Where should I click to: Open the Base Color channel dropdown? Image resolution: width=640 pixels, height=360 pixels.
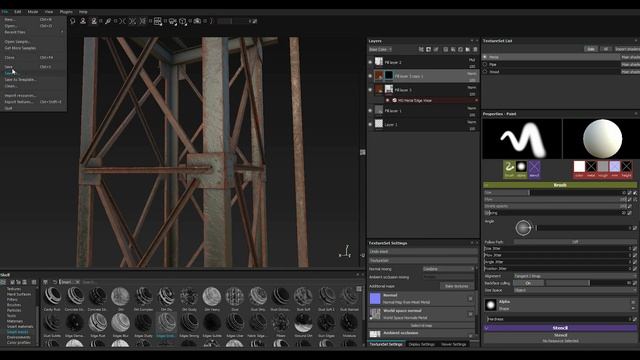click(380, 49)
